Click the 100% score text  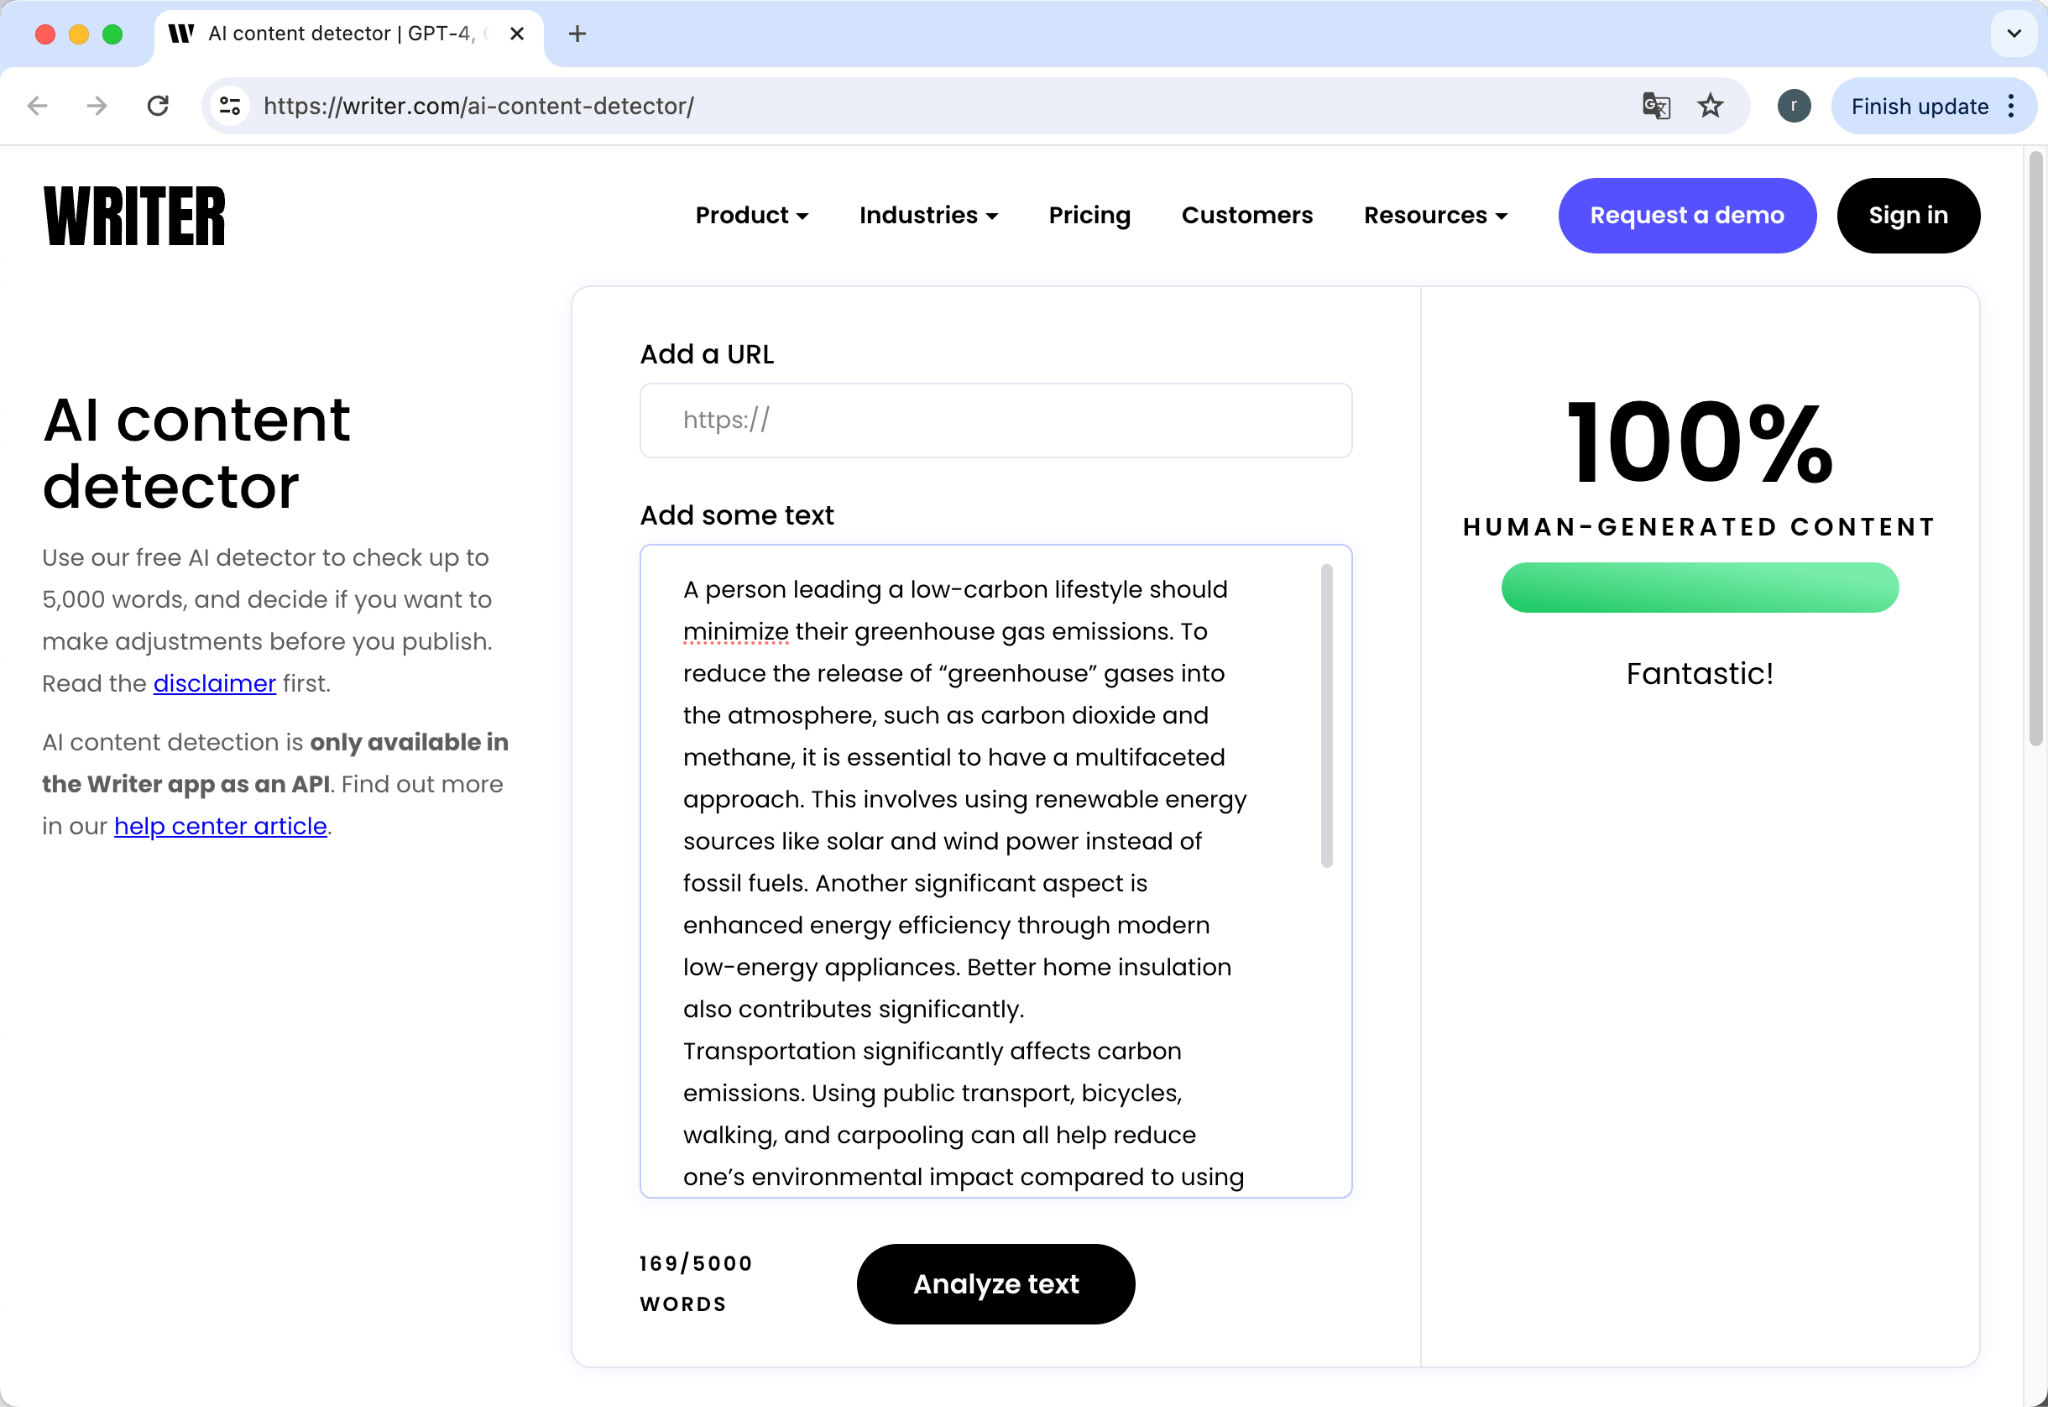1700,441
